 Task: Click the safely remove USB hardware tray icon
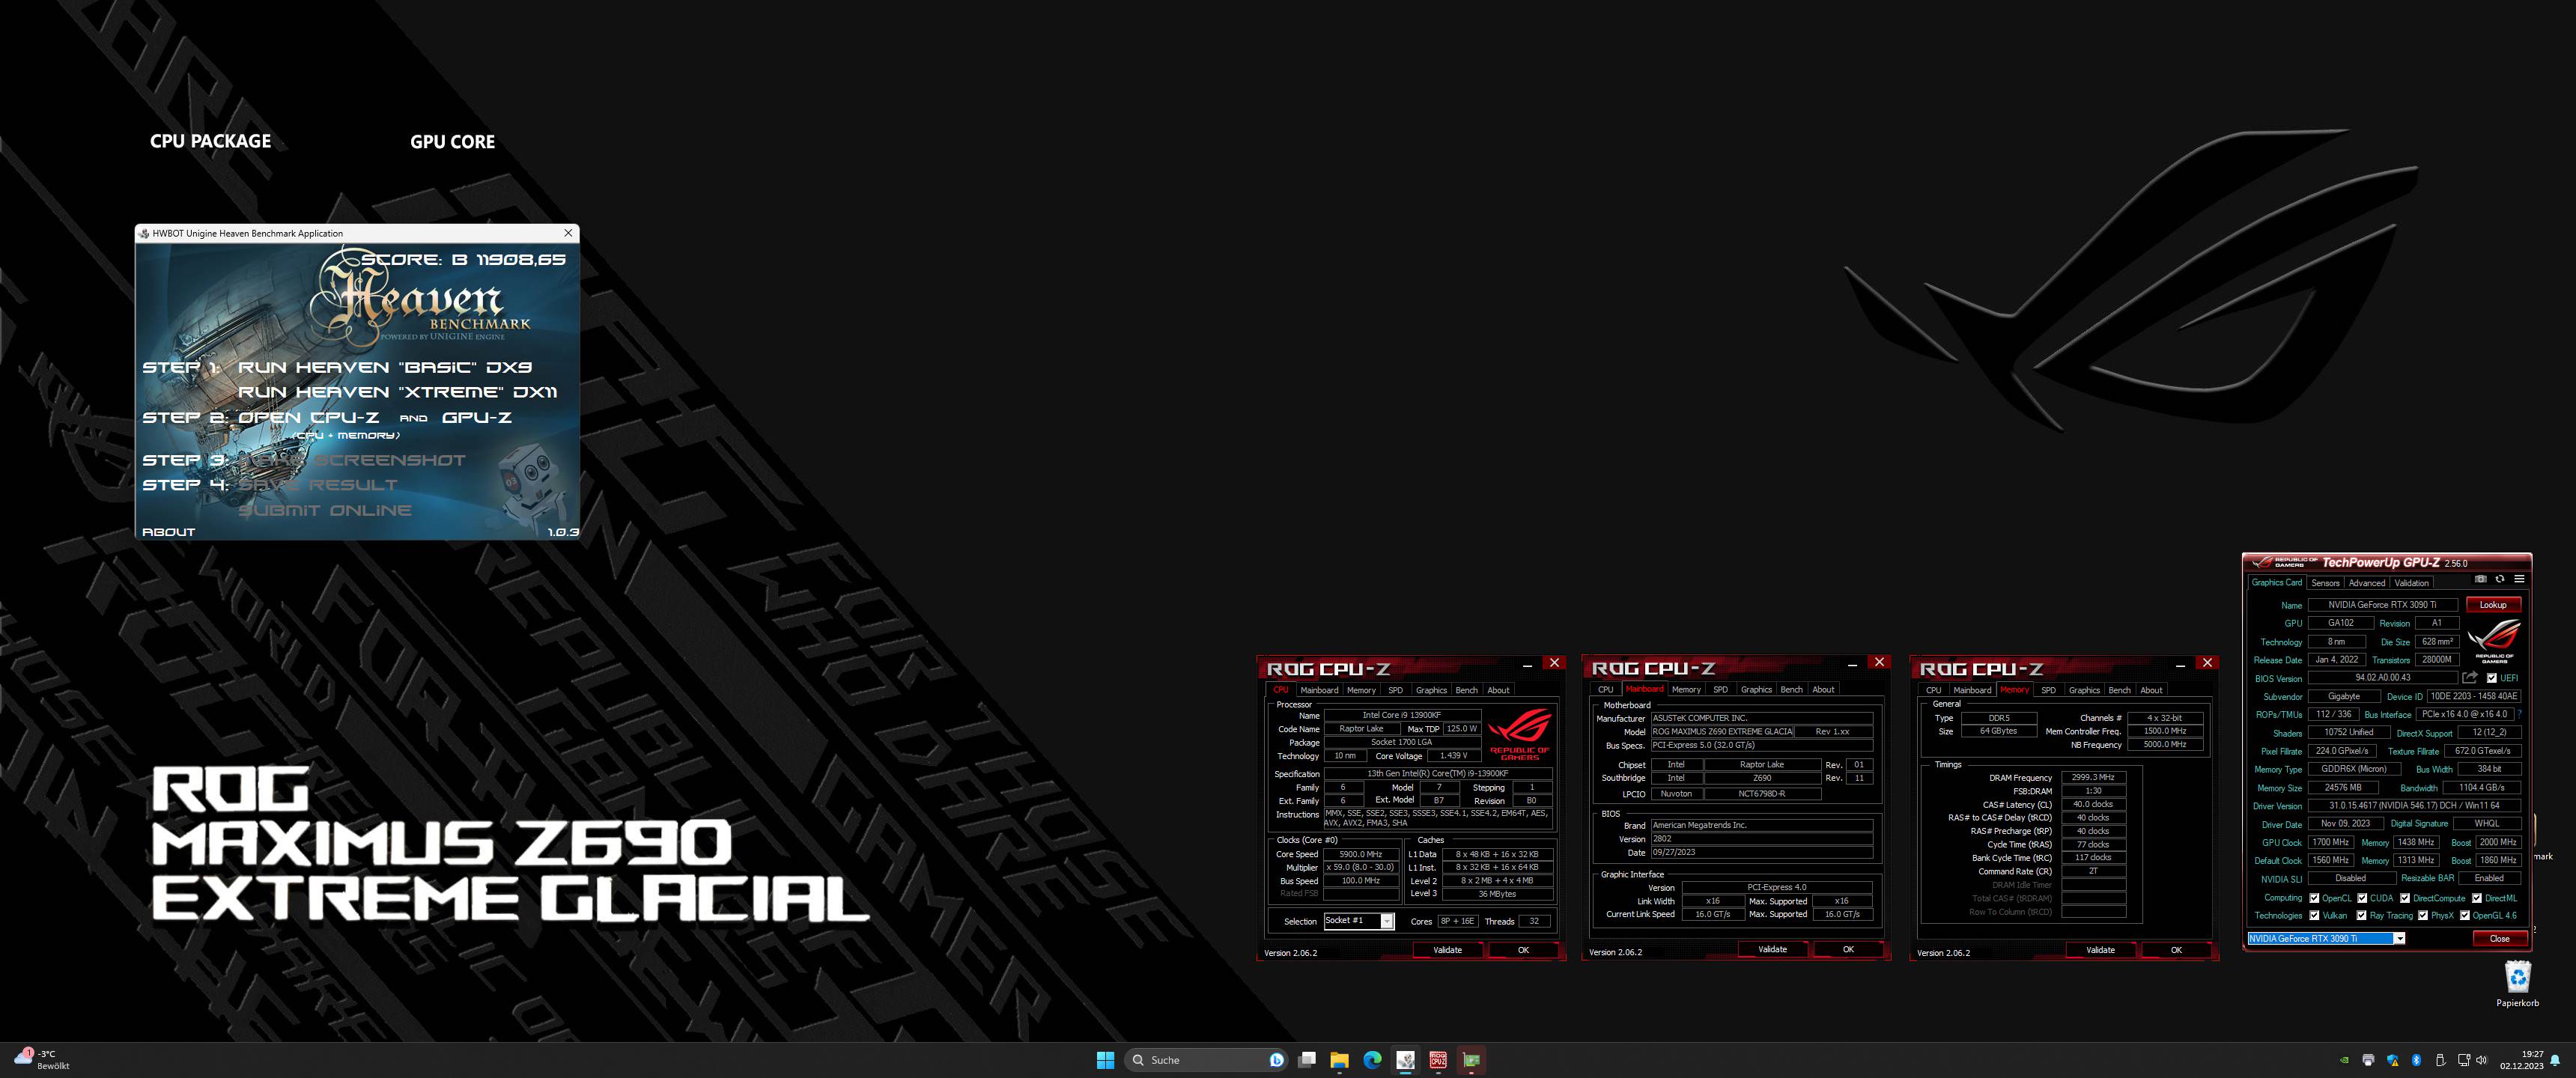click(x=2440, y=1060)
